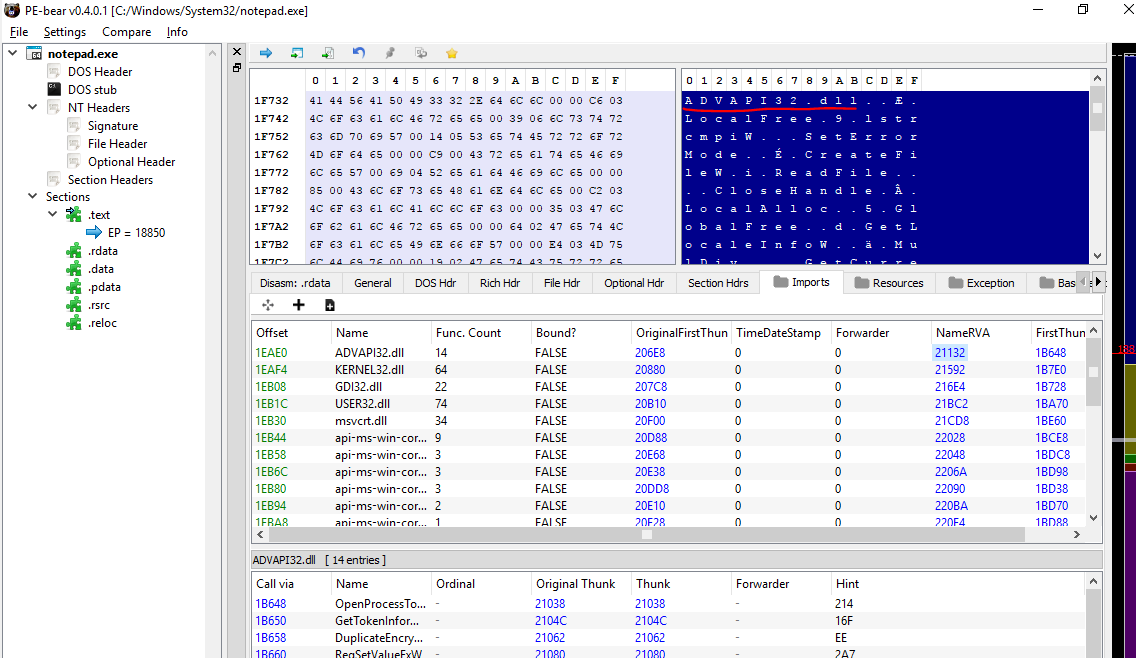The image size is (1136, 658).
Task: Click the DOS stub terminal icon
Action: click(55, 90)
